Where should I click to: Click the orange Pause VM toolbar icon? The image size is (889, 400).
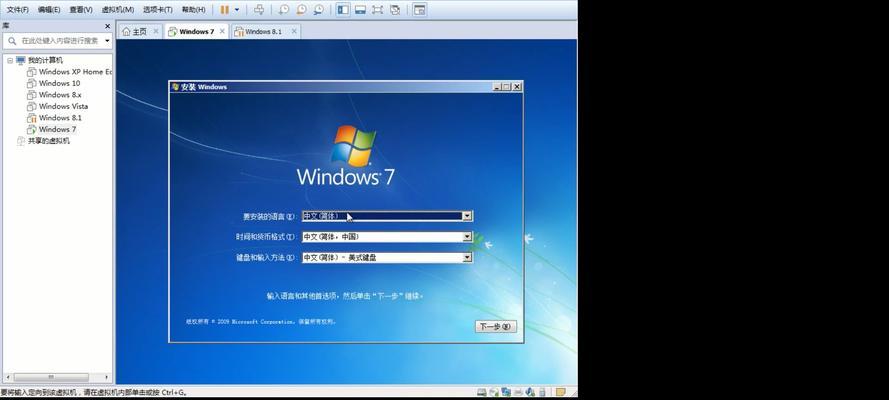click(225, 10)
